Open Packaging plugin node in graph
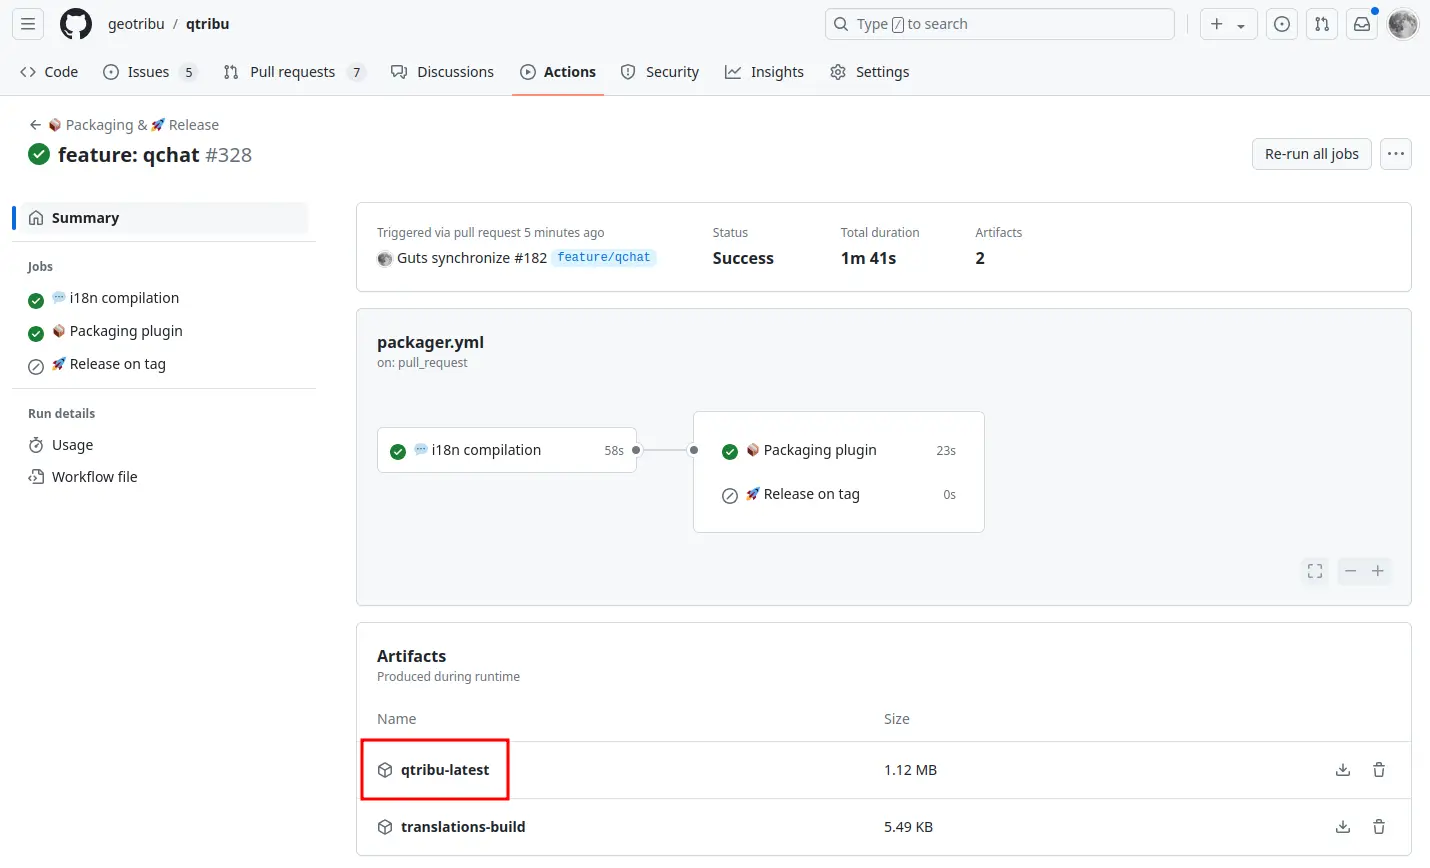1430x868 pixels. (838, 450)
